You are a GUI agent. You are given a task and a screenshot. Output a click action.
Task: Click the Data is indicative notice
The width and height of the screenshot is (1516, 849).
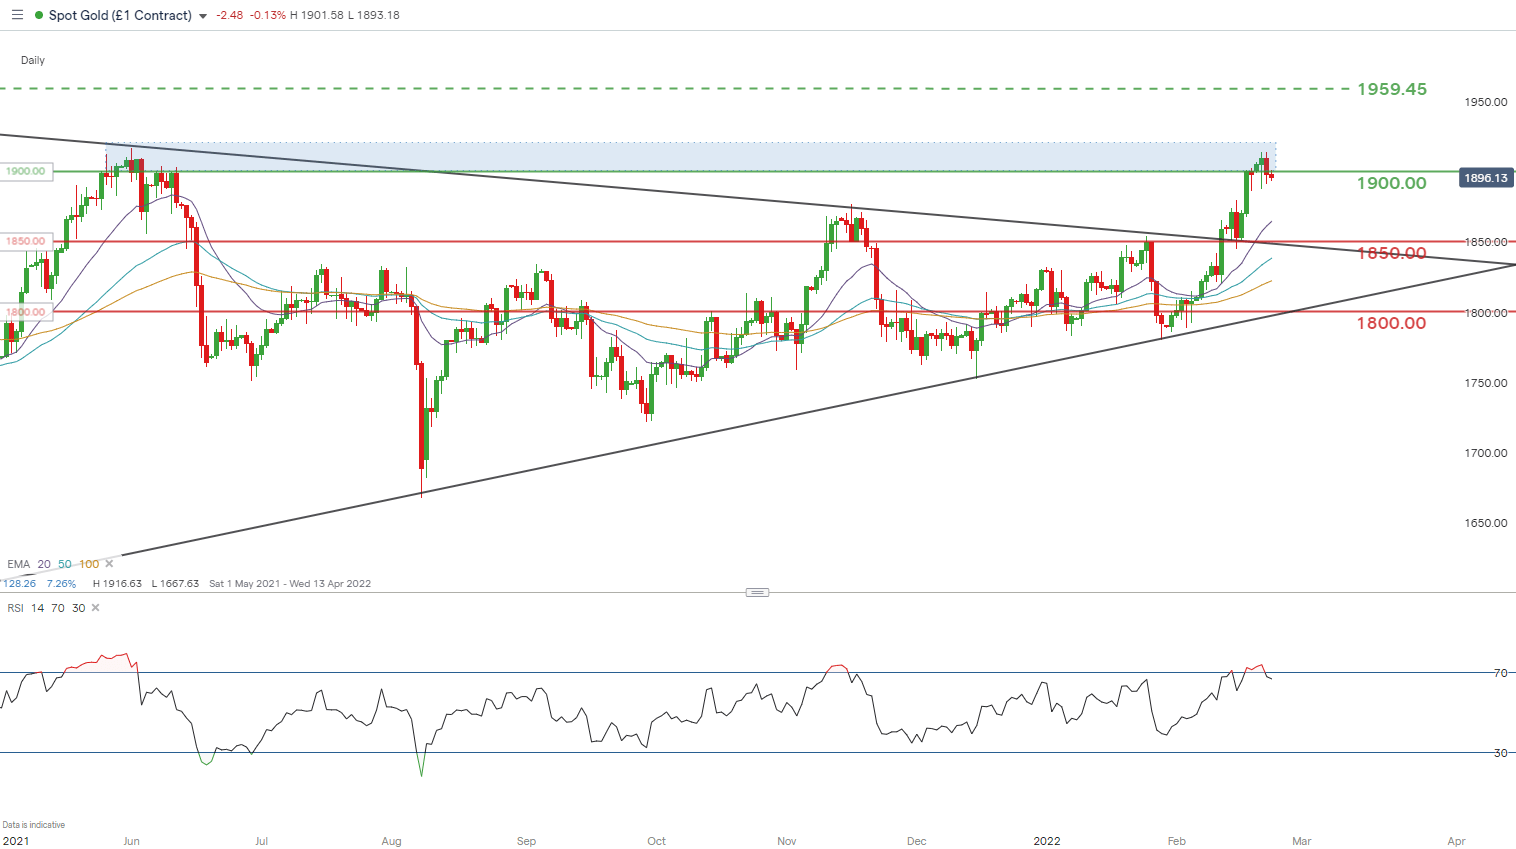tap(34, 825)
